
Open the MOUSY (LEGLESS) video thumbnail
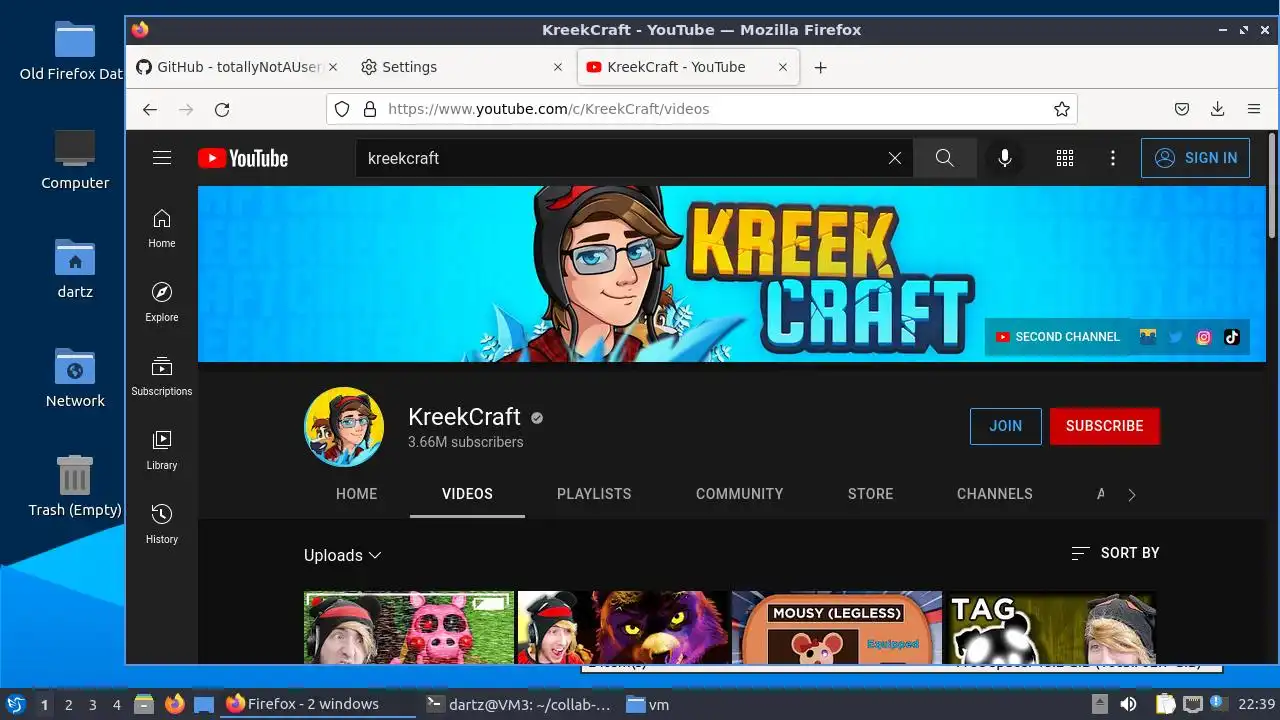click(837, 627)
